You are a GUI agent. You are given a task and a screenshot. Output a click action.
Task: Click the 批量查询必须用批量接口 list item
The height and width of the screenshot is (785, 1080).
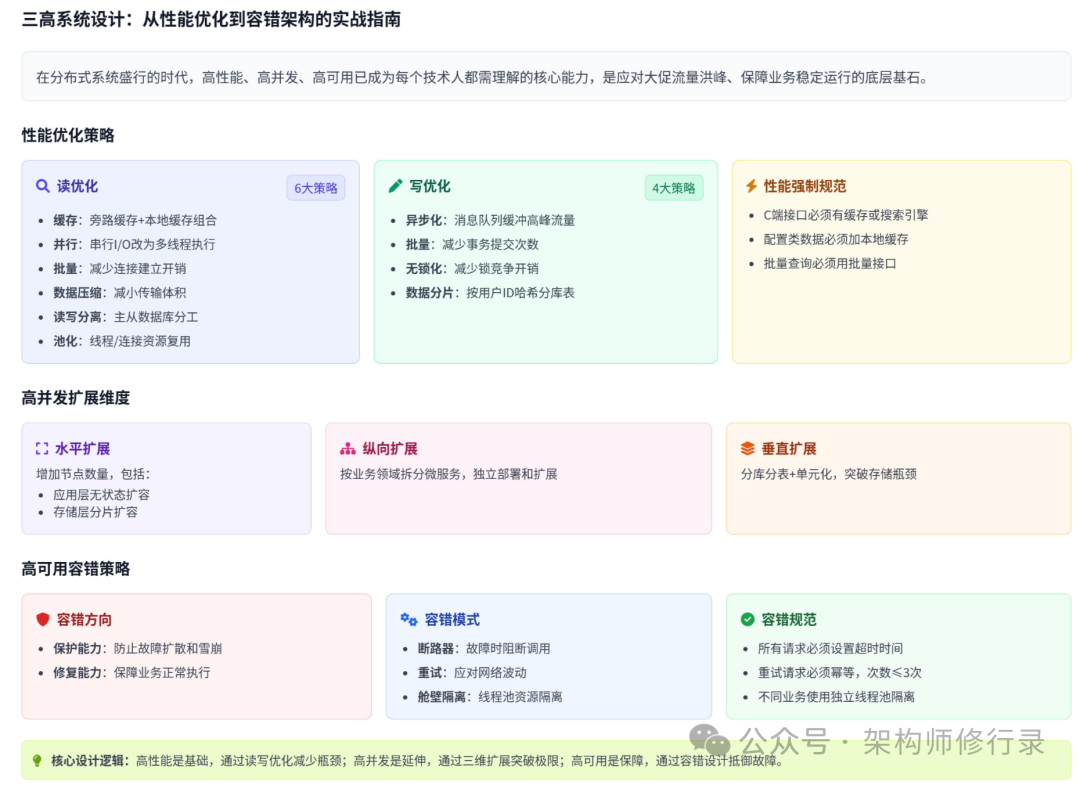(x=830, y=263)
